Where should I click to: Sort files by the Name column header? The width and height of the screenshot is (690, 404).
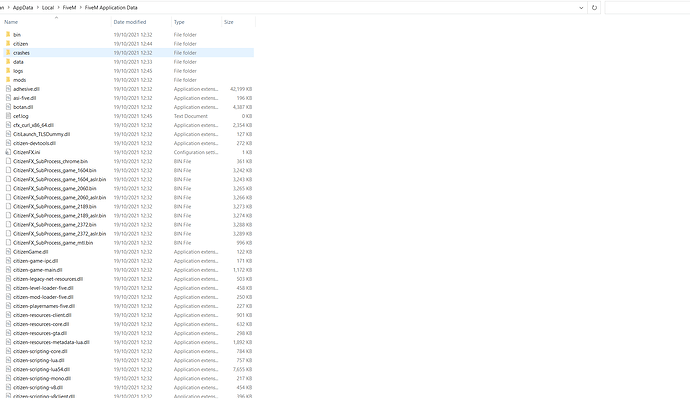pyautogui.click(x=11, y=22)
